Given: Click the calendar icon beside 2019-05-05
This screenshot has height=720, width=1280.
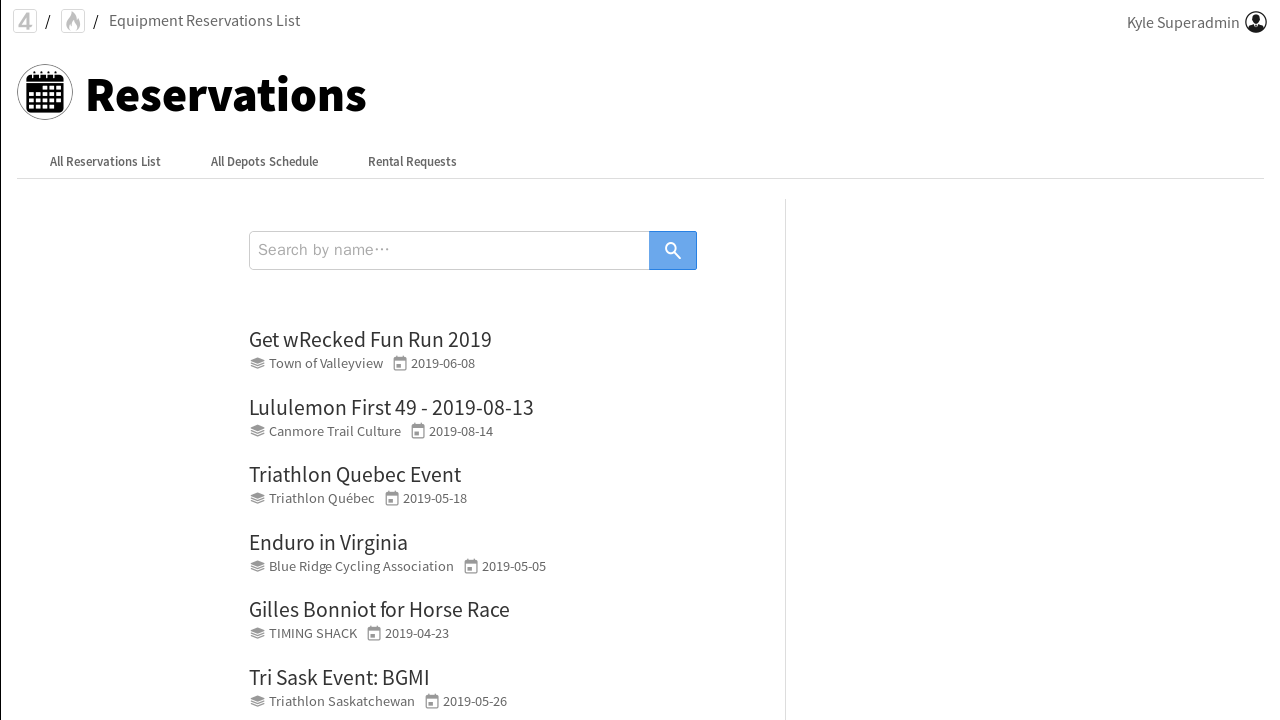Looking at the screenshot, I should point(471,567).
